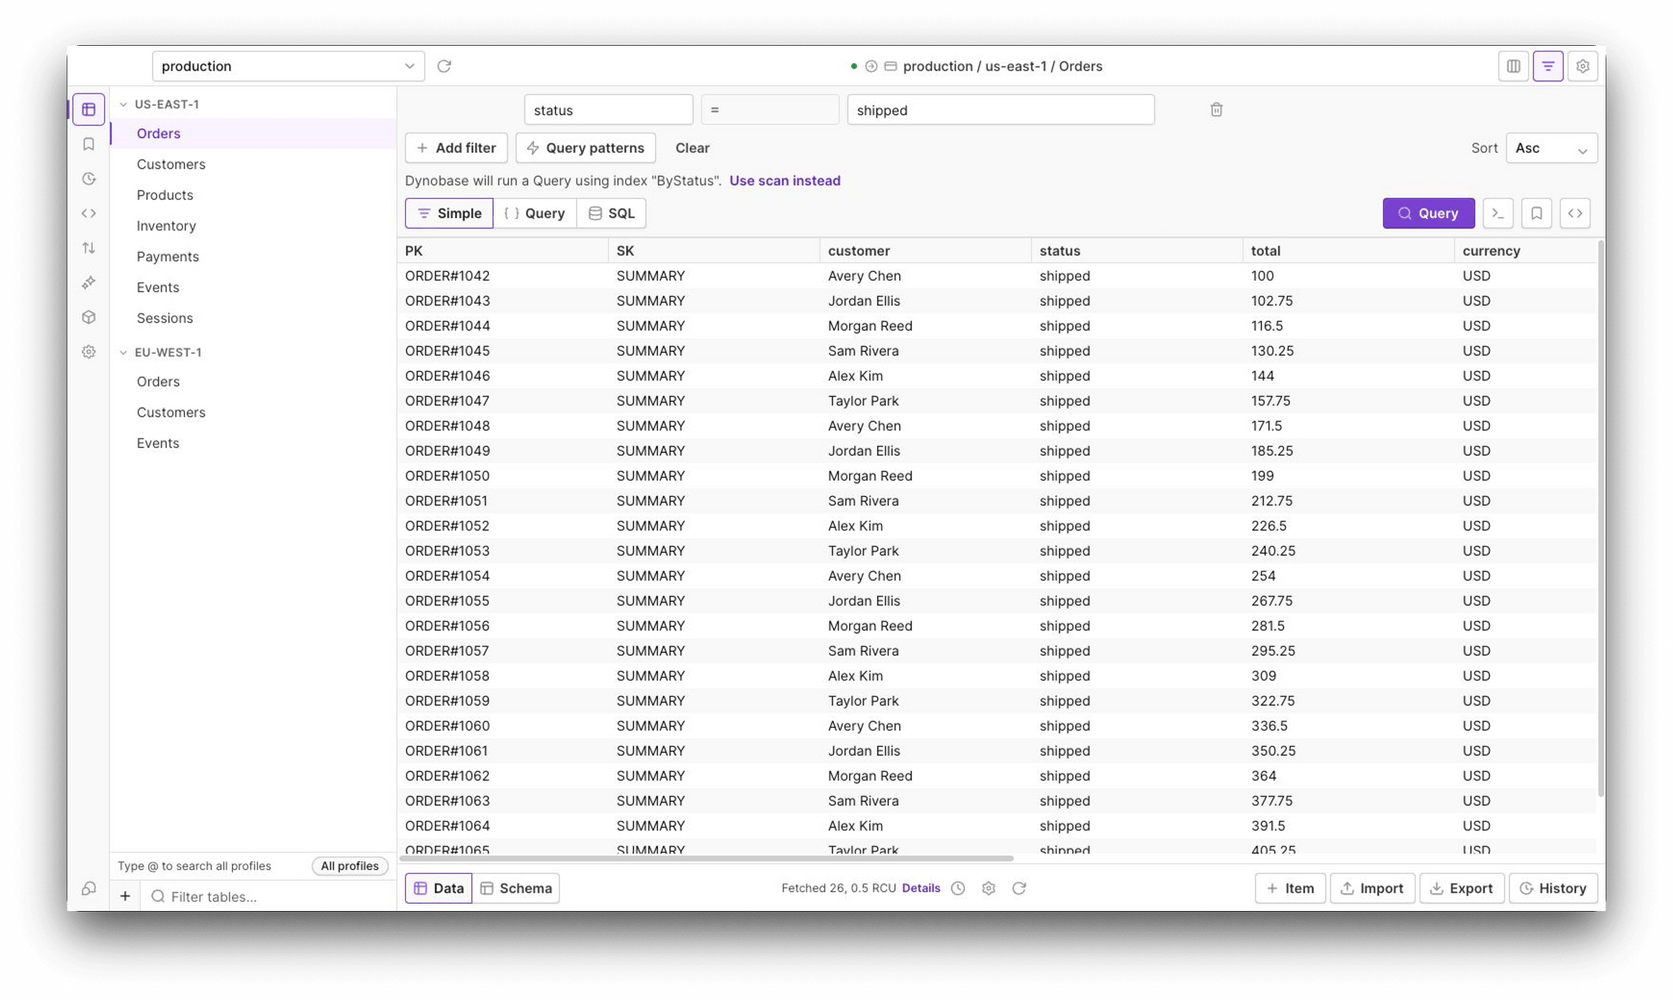Open the terminal icon next to Query
This screenshot has width=1673, height=1000.
click(x=1497, y=213)
